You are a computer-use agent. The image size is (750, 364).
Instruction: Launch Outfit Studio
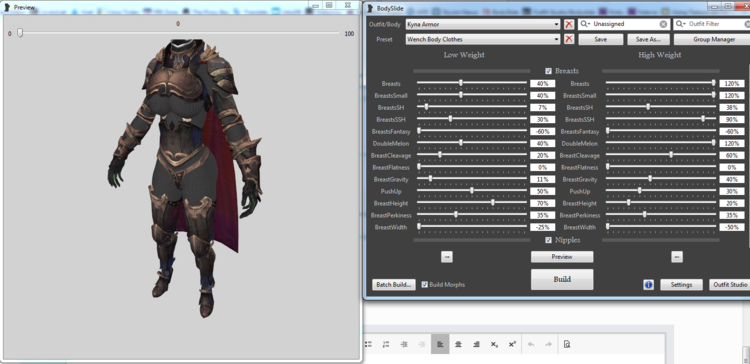coord(730,285)
